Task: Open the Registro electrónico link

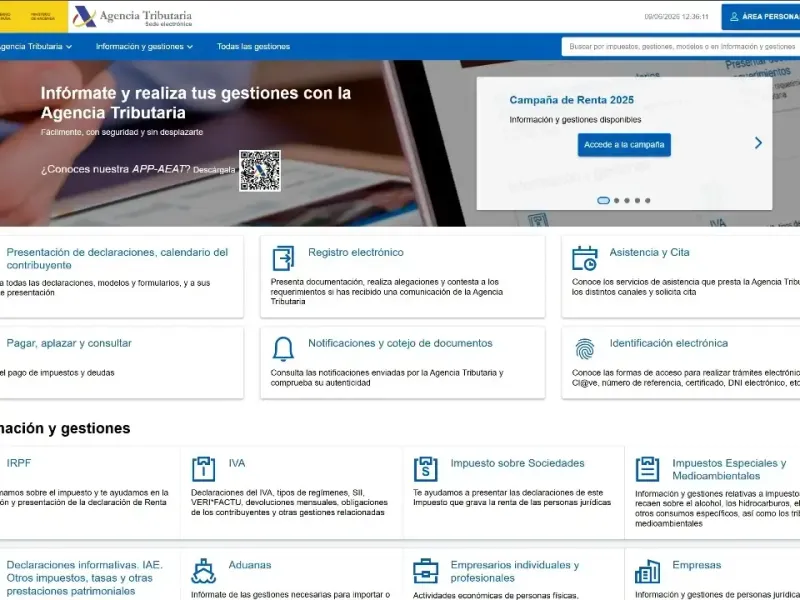Action: 356,252
